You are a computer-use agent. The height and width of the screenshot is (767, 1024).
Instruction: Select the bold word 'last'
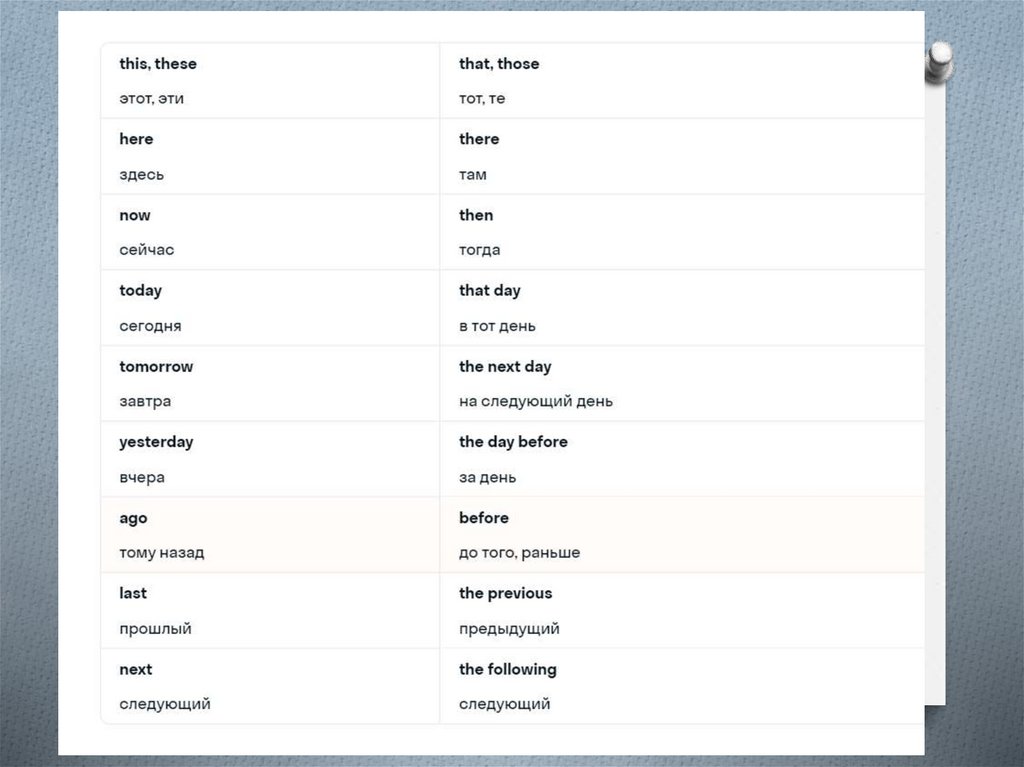133,593
